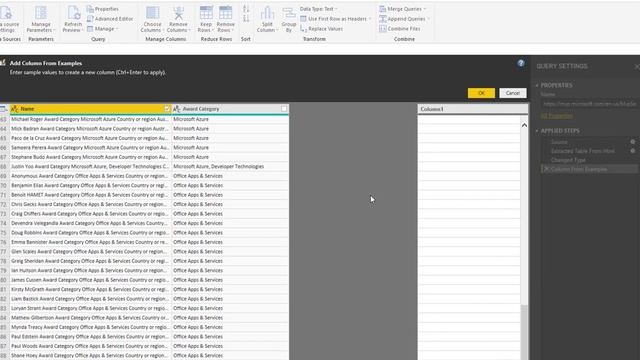Click the Column1 header
Image resolution: width=640 pixels, height=360 pixels.
tap(473, 109)
